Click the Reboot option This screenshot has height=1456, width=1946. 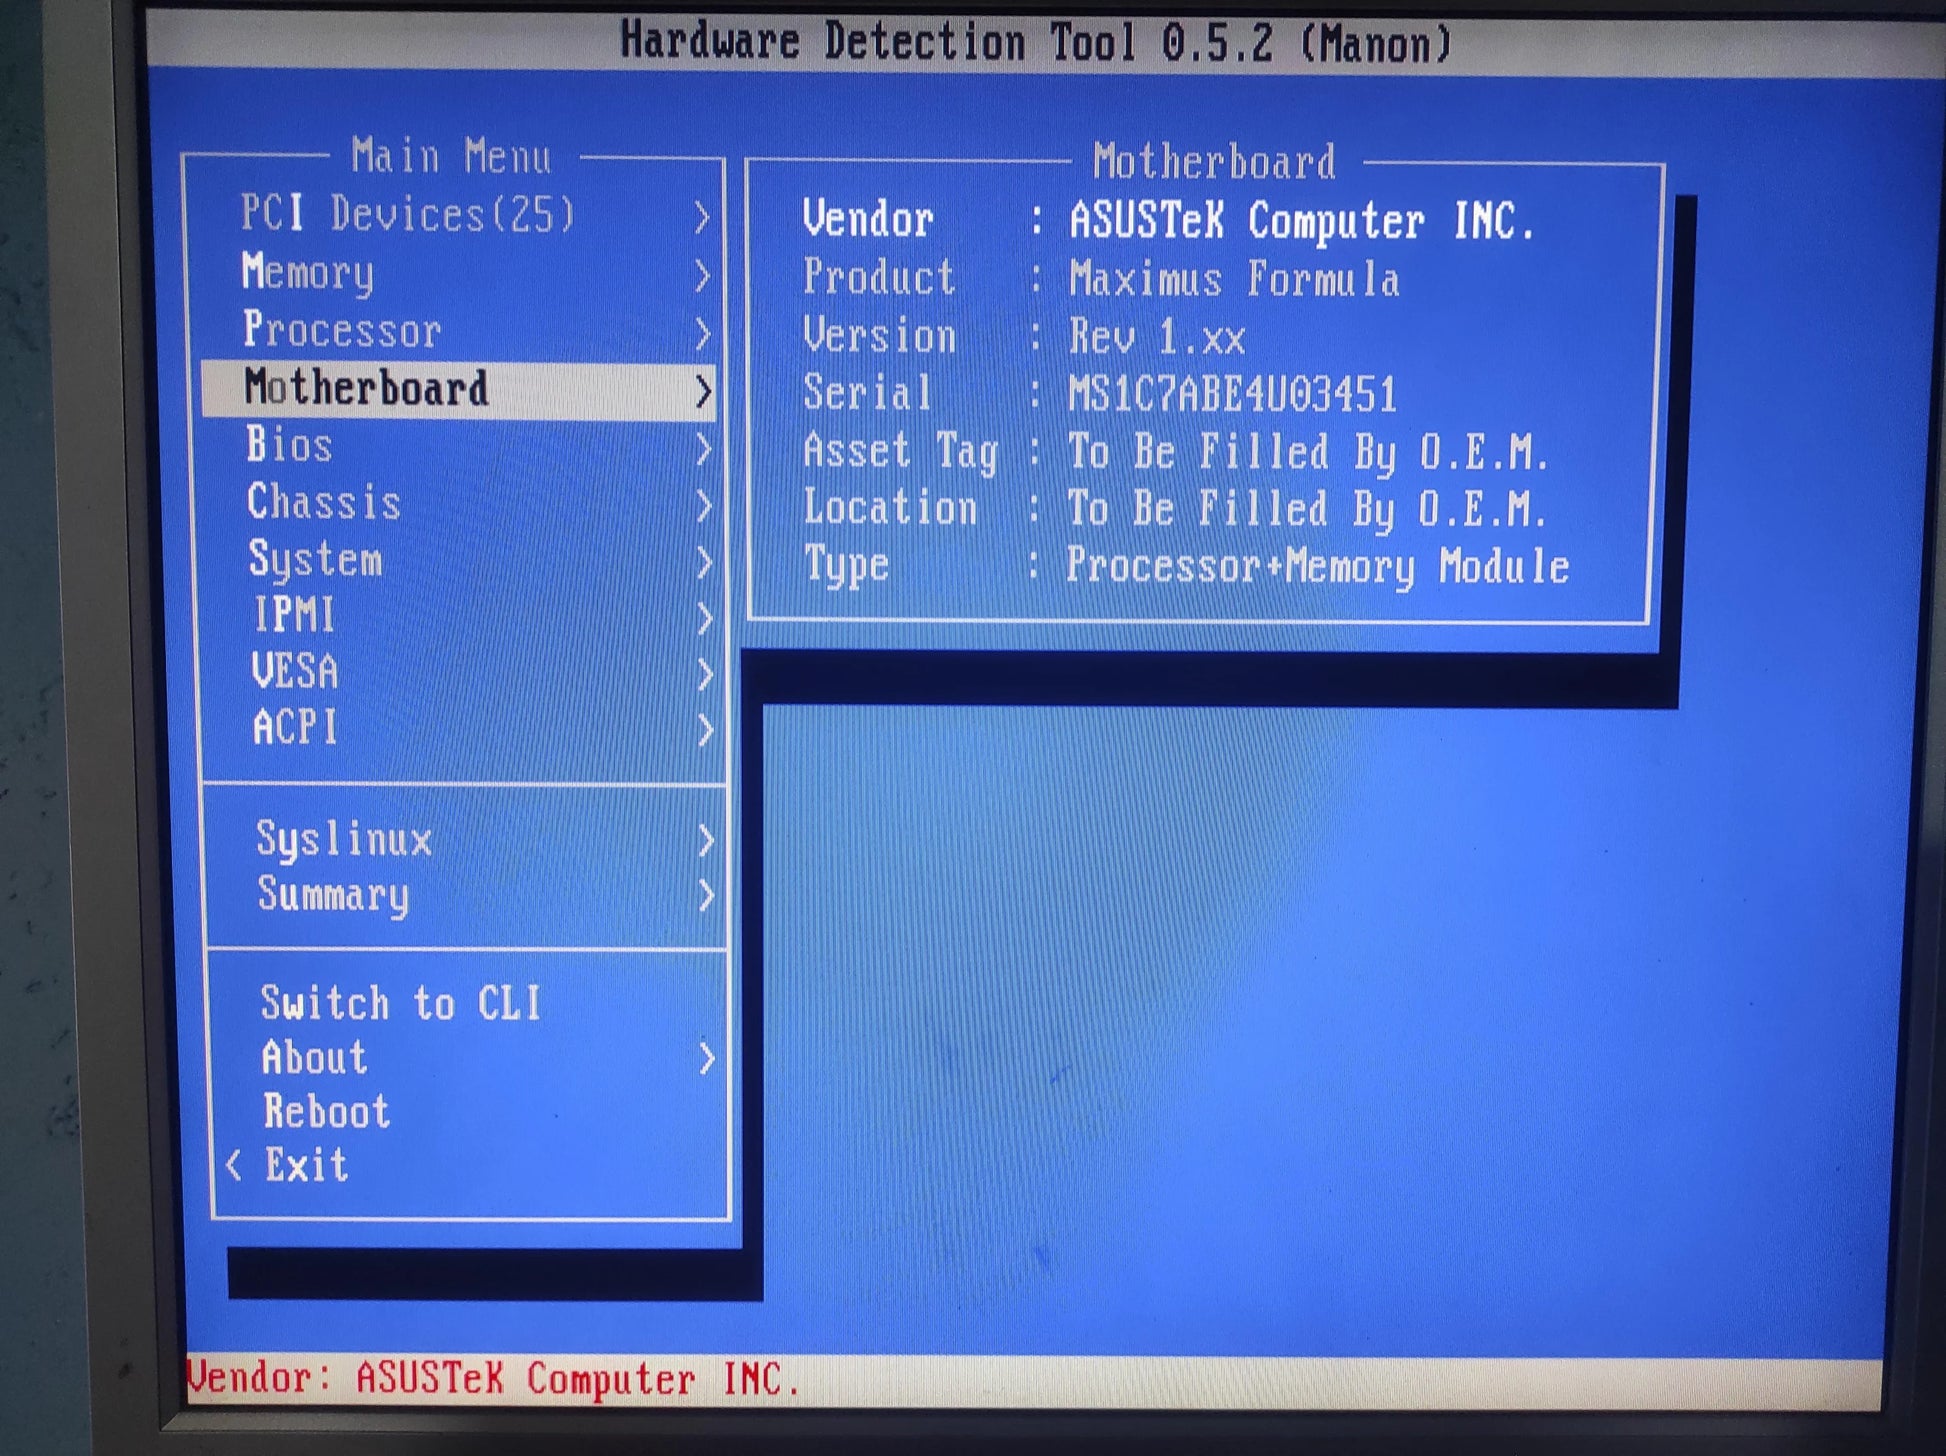click(x=326, y=1112)
